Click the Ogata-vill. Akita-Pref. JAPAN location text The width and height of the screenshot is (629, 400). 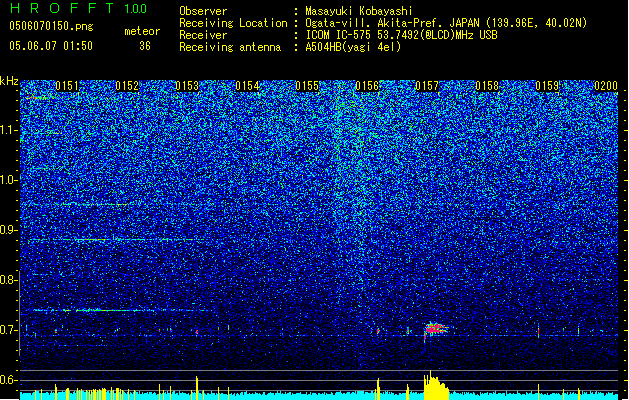click(x=446, y=23)
